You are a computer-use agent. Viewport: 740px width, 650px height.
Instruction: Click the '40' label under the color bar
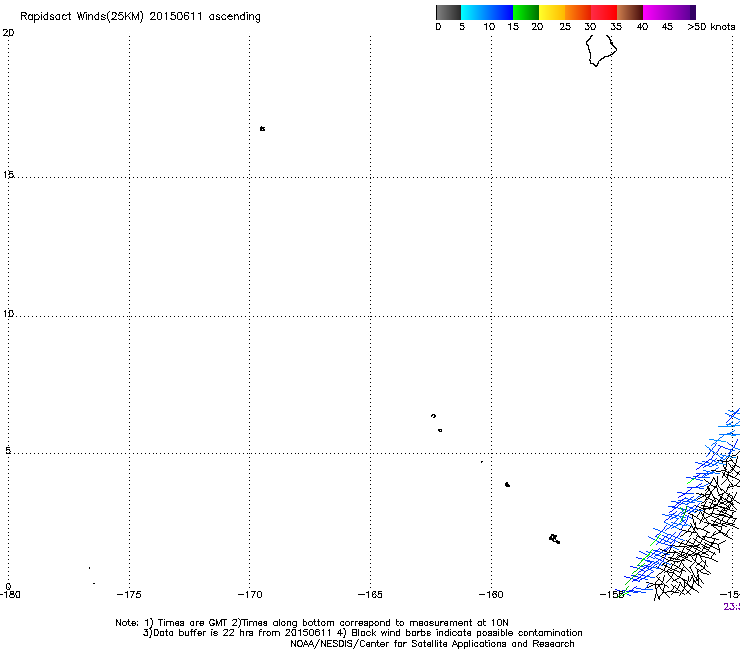642,27
